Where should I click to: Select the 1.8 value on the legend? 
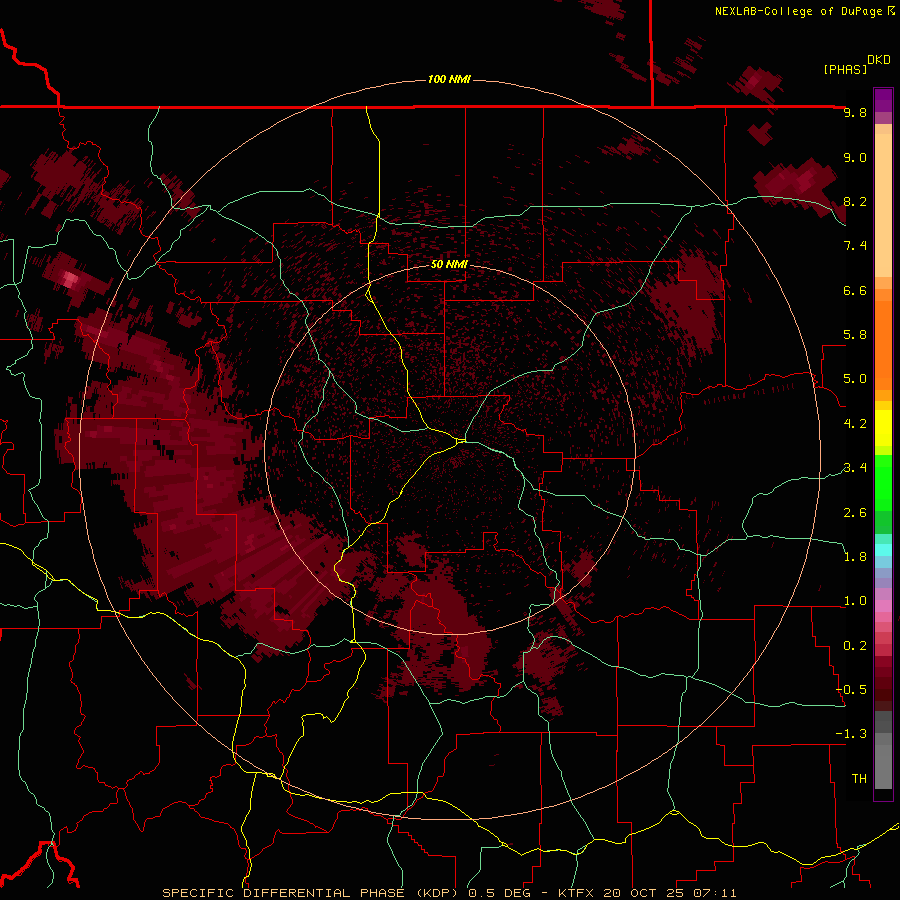(855, 557)
